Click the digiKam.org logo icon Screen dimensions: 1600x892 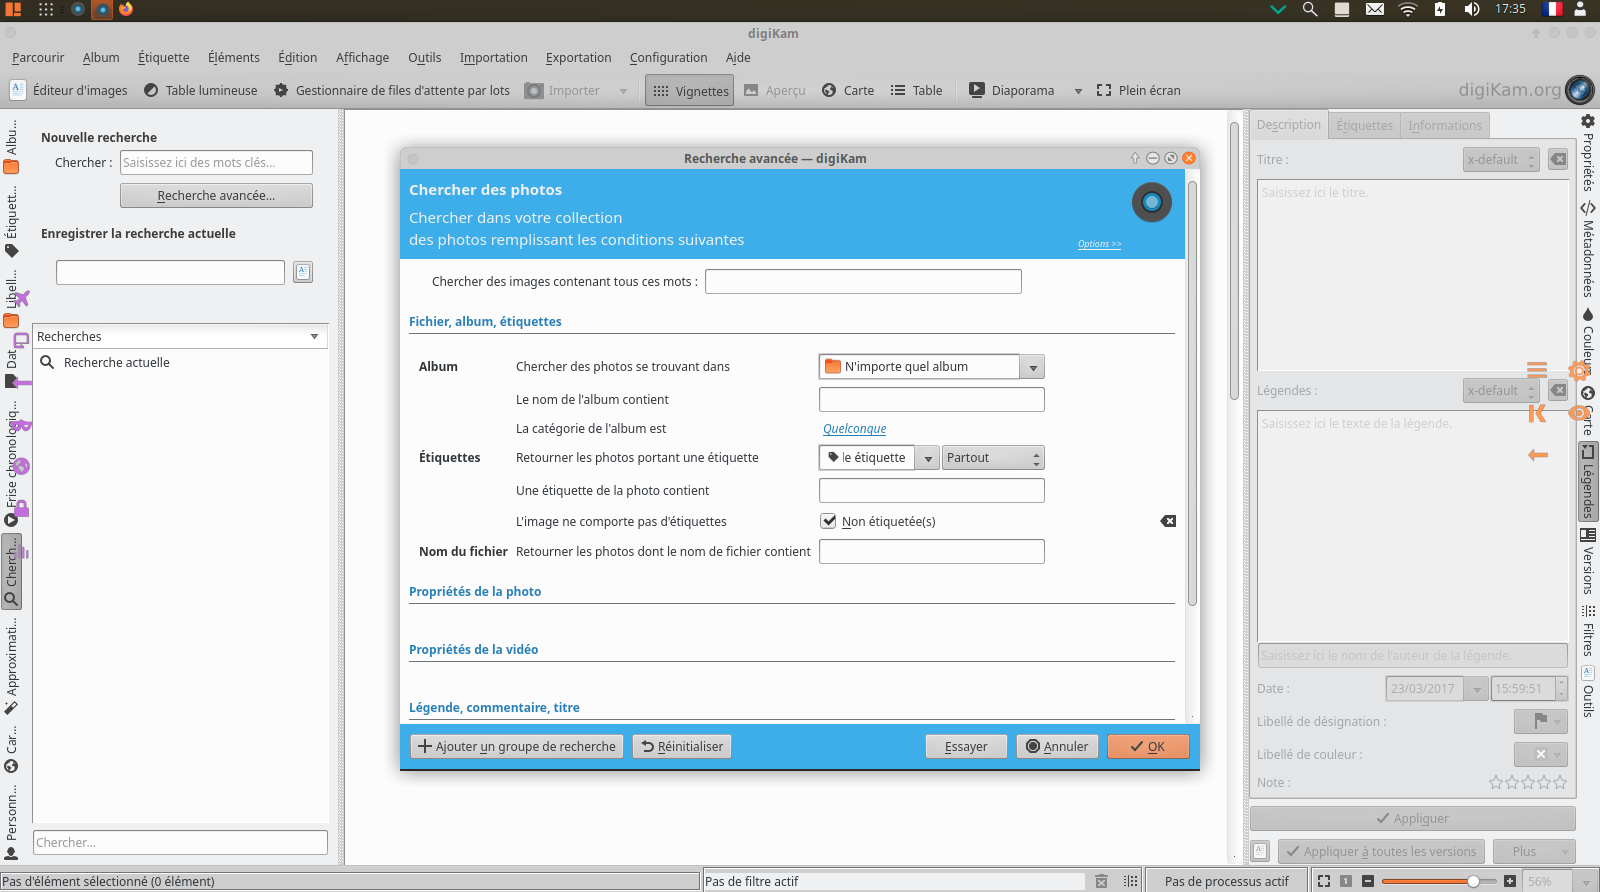click(x=1580, y=90)
